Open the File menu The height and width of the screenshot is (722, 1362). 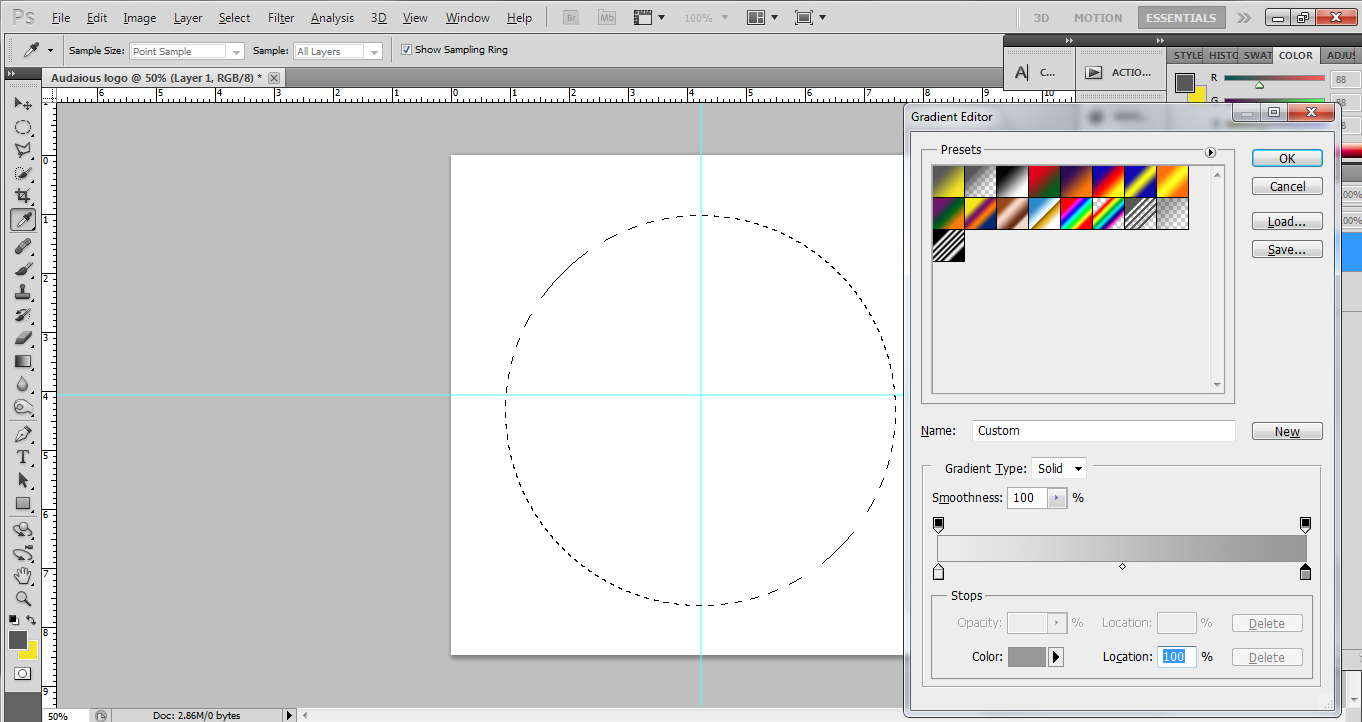pyautogui.click(x=60, y=18)
